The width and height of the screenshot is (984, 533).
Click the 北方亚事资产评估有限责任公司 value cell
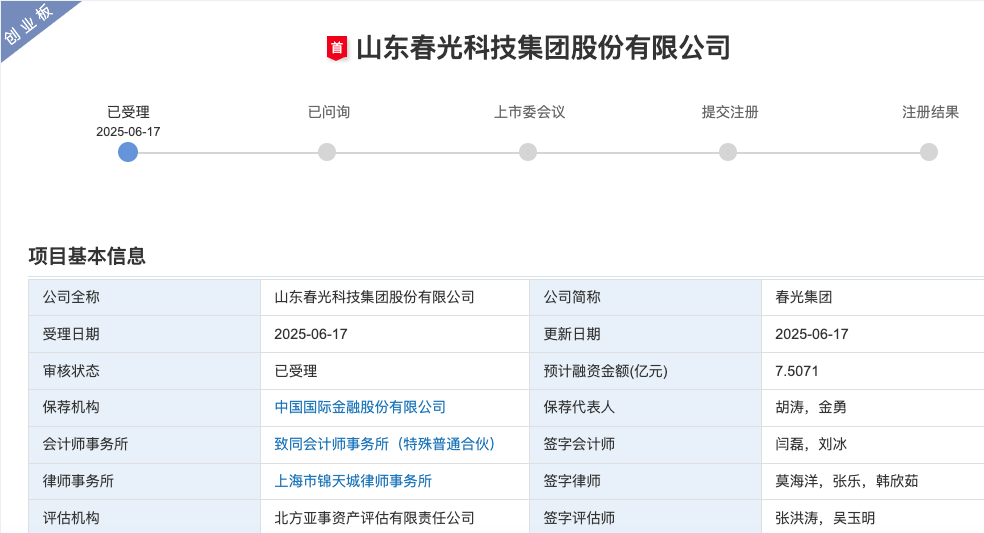point(395,517)
